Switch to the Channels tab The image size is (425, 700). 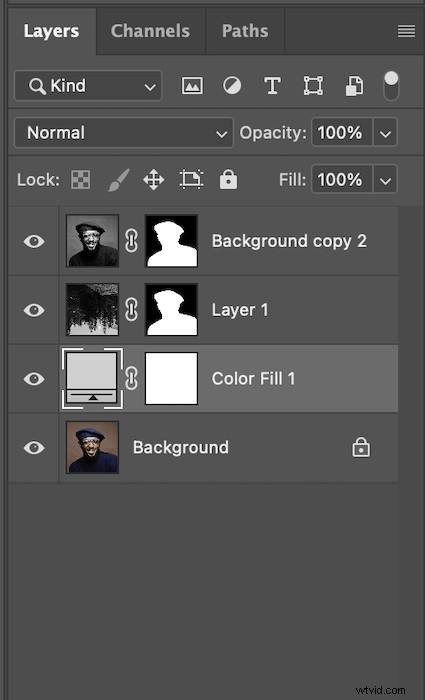coord(150,31)
